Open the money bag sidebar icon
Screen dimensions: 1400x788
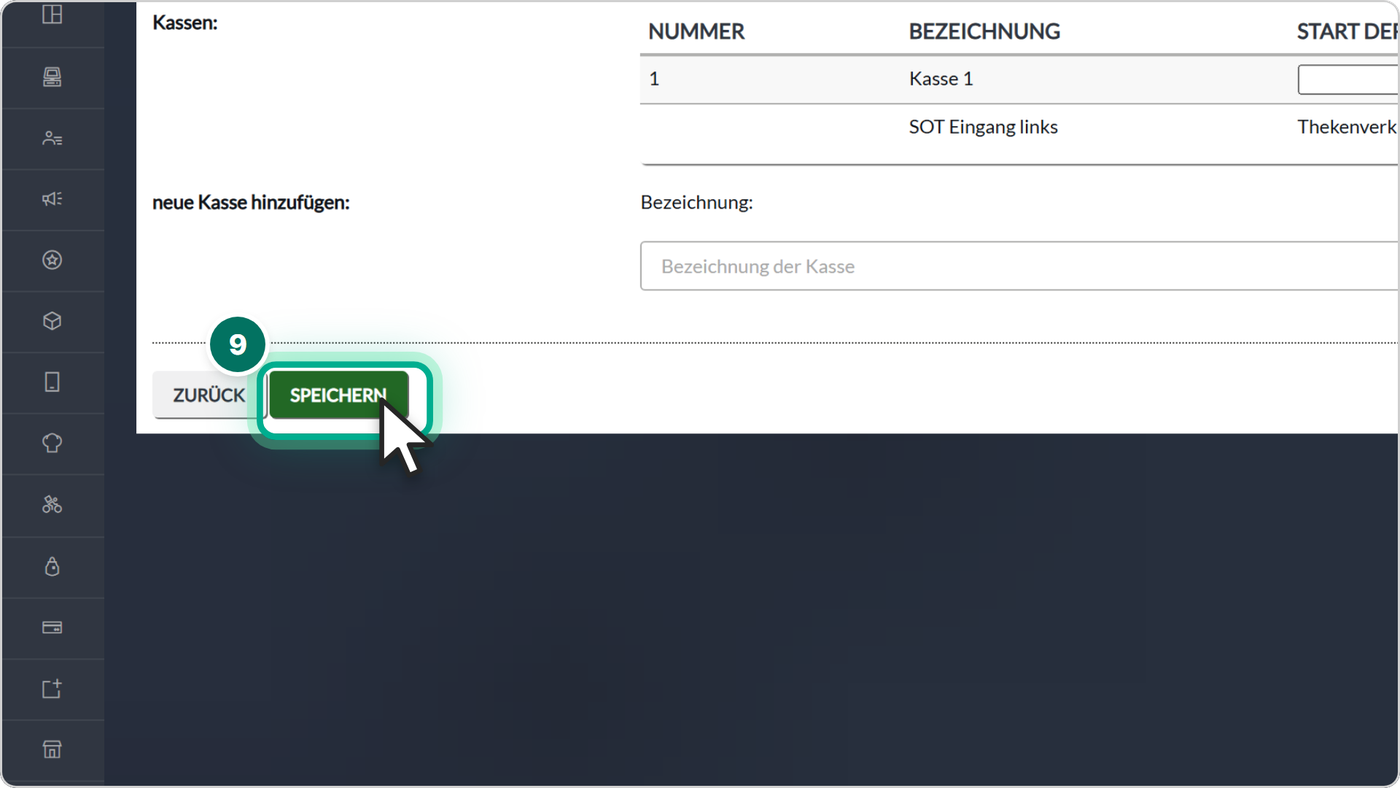pos(52,567)
